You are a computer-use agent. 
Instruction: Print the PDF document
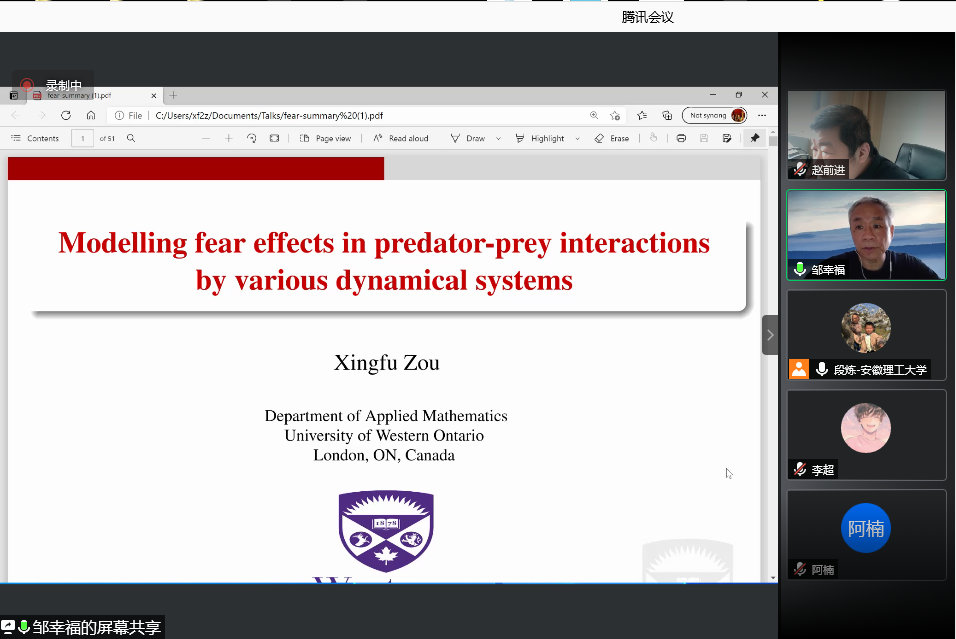[x=681, y=138]
